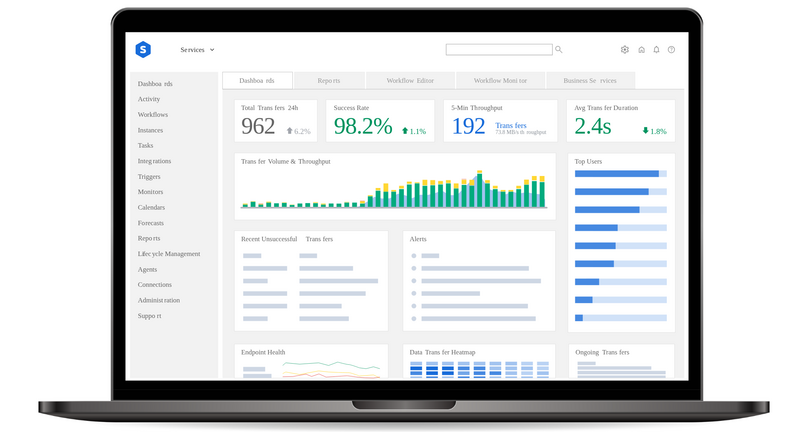
Task: Click the 2.4s average duration value
Action: [593, 126]
